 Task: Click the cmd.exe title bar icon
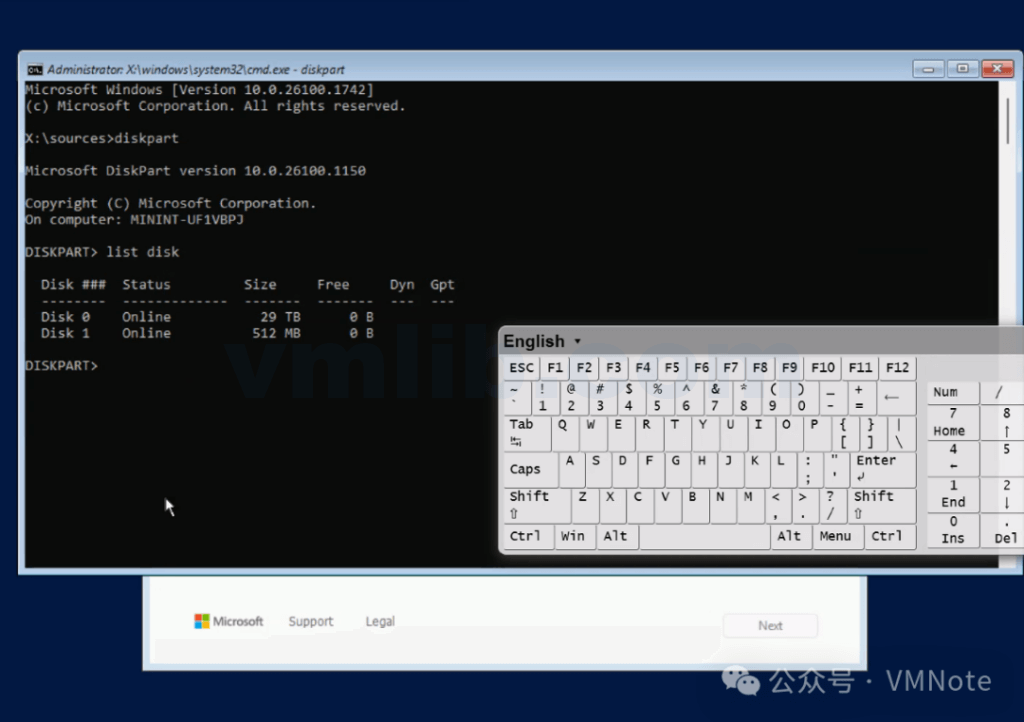pos(34,70)
